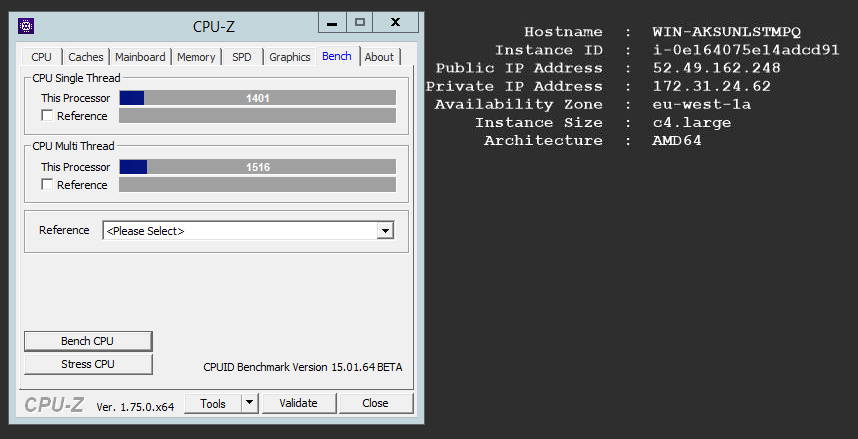The width and height of the screenshot is (858, 439).
Task: Expand the Tools dropdown arrow
Action: [x=250, y=403]
